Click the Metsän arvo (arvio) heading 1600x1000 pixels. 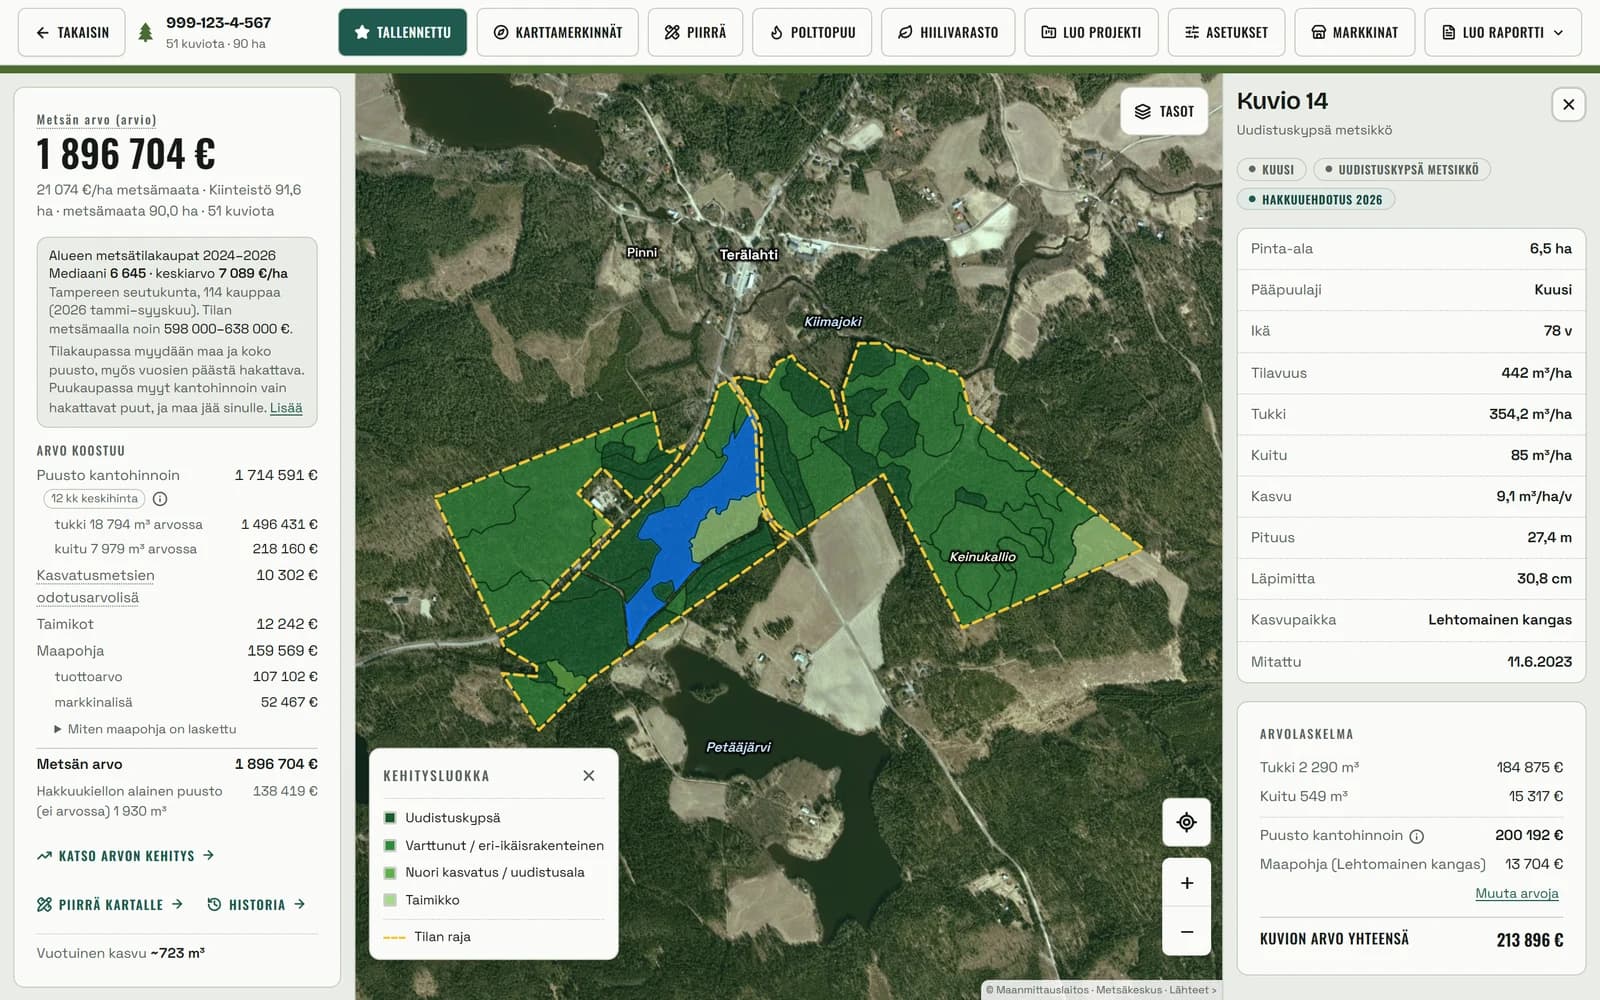coord(96,119)
